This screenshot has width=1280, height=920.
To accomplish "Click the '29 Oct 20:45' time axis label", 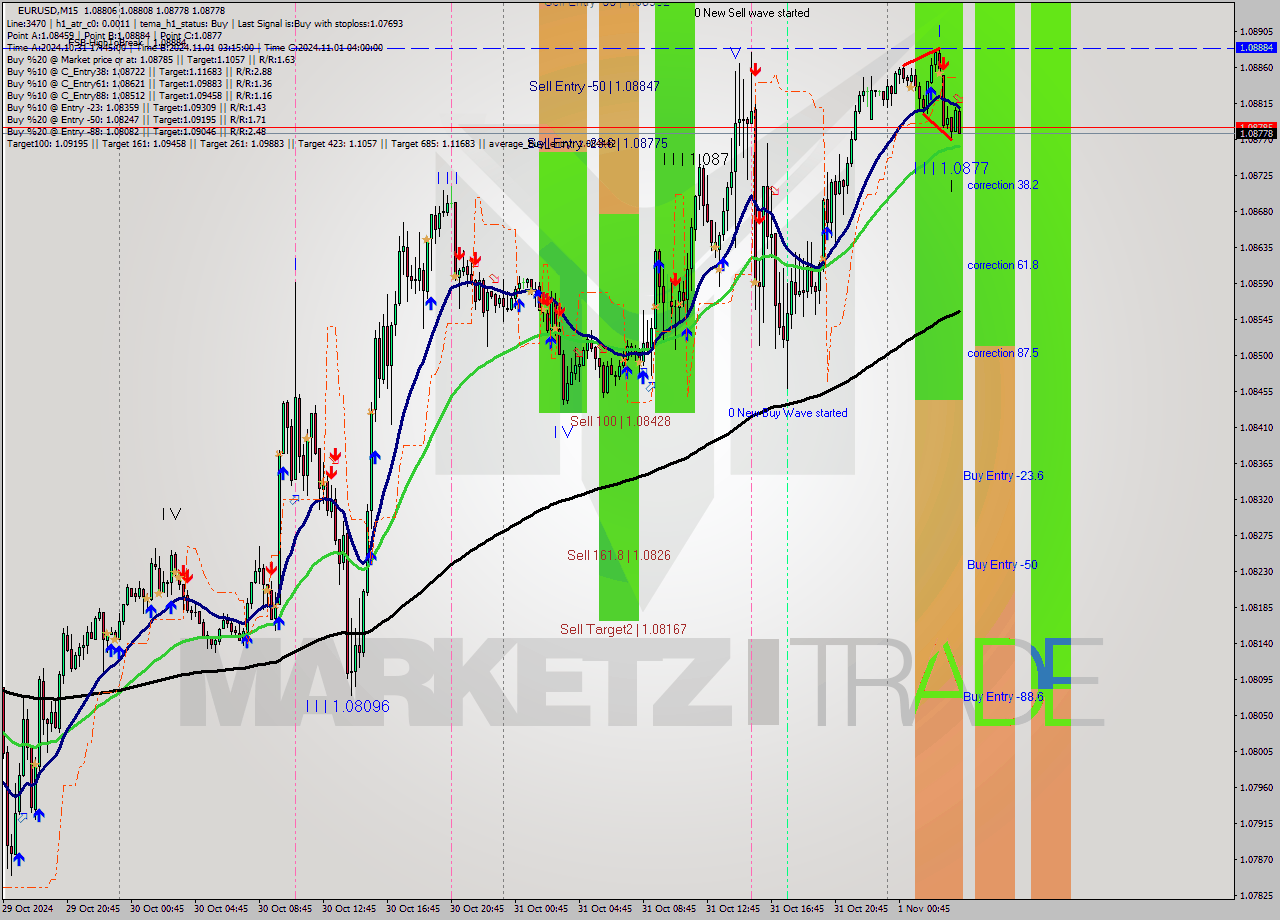I will (x=92, y=909).
